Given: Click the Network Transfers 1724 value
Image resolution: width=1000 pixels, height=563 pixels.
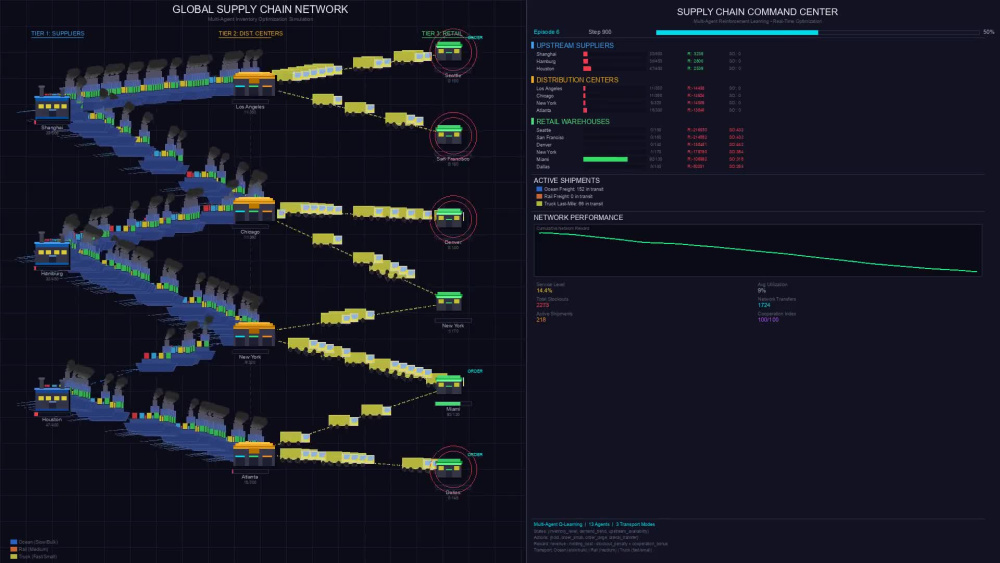Looking at the screenshot, I should tap(764, 305).
